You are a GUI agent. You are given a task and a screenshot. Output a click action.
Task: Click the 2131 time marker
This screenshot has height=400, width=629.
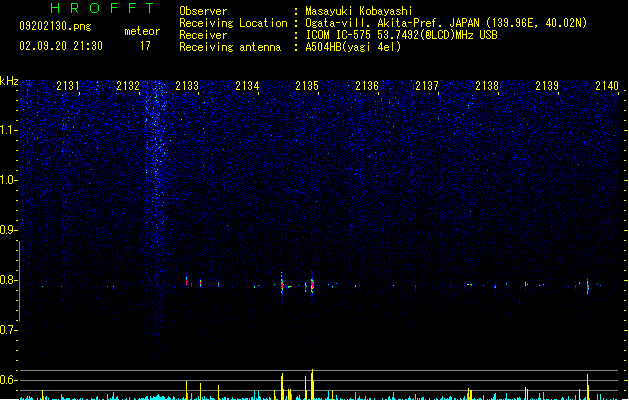point(68,85)
